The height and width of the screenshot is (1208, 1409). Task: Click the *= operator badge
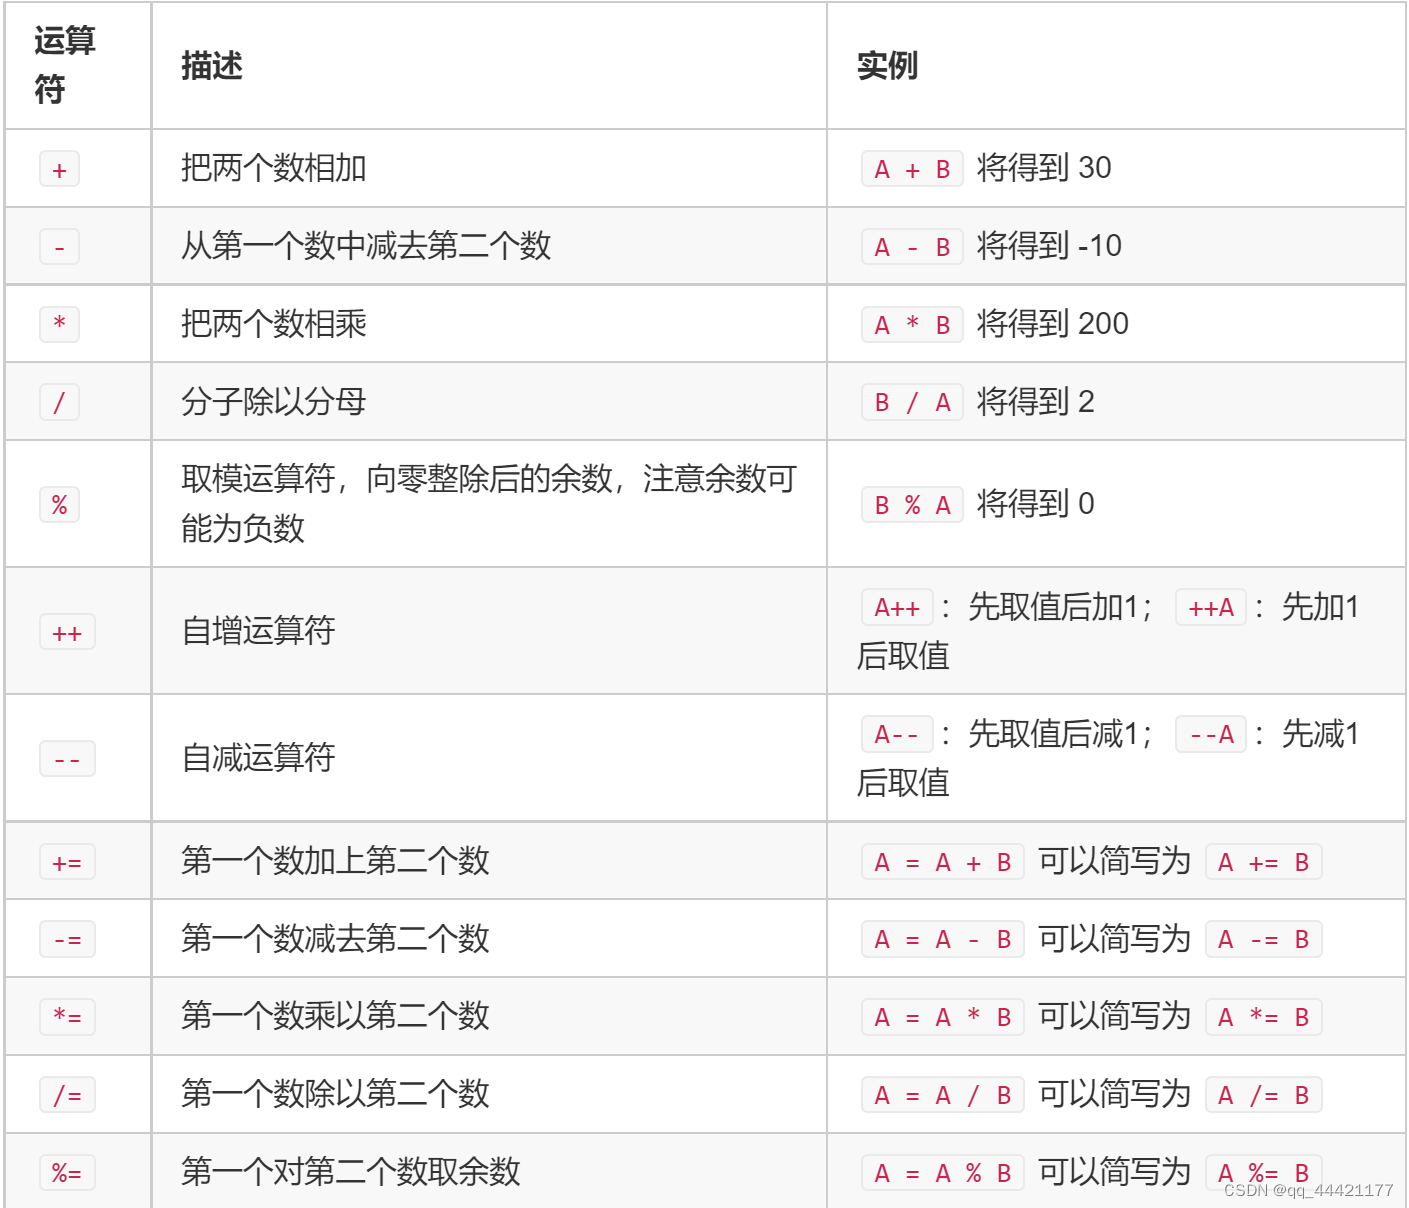coord(67,1016)
